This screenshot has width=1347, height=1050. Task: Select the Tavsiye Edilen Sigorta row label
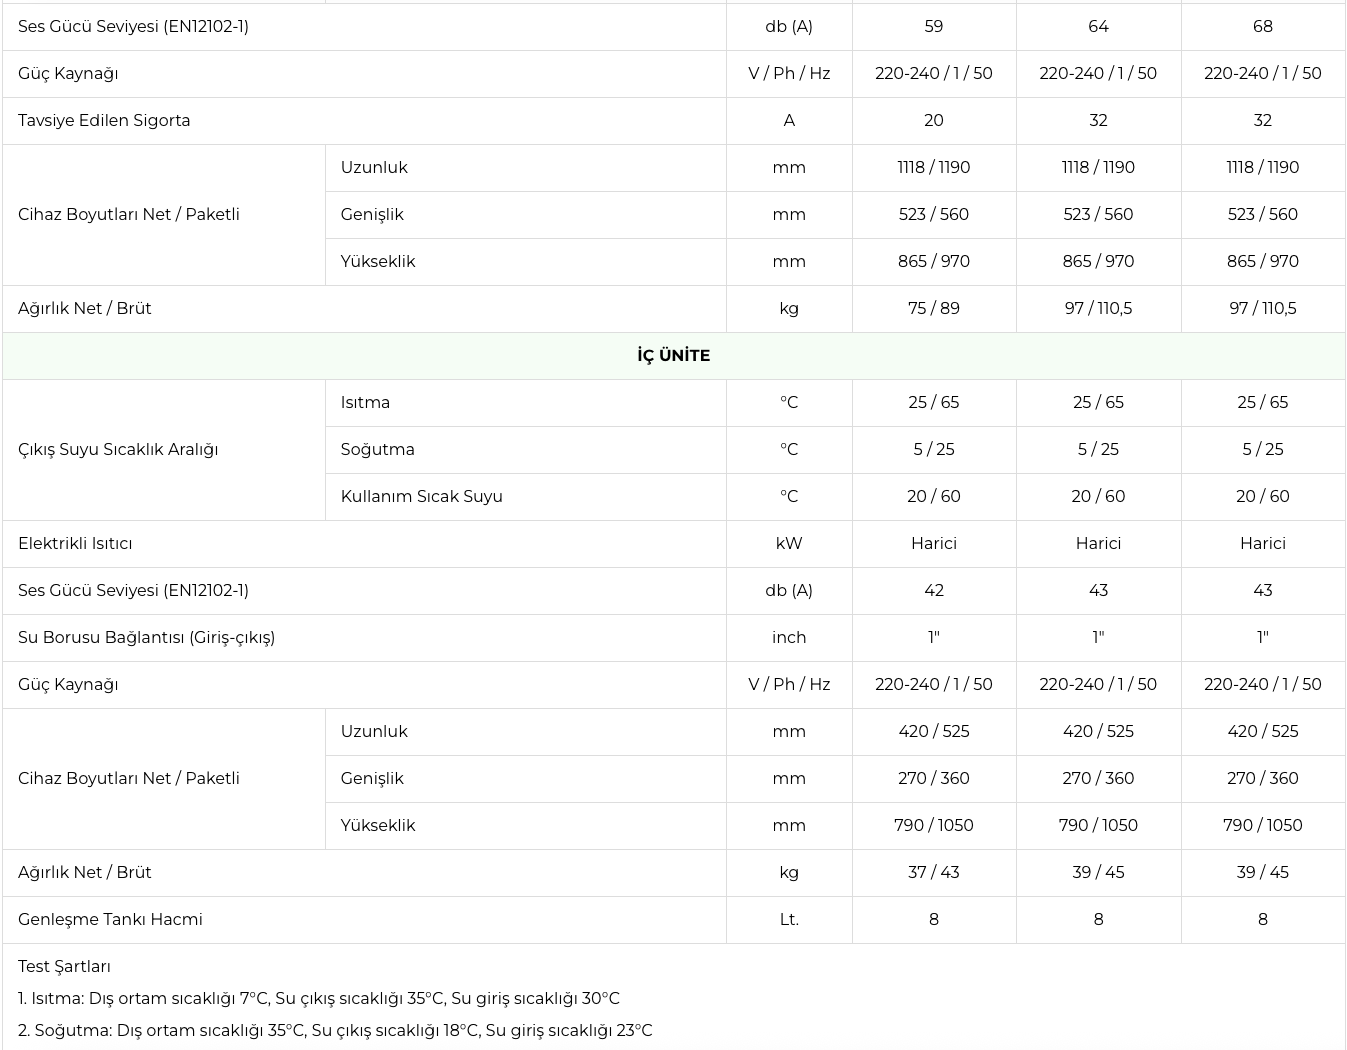(x=104, y=121)
